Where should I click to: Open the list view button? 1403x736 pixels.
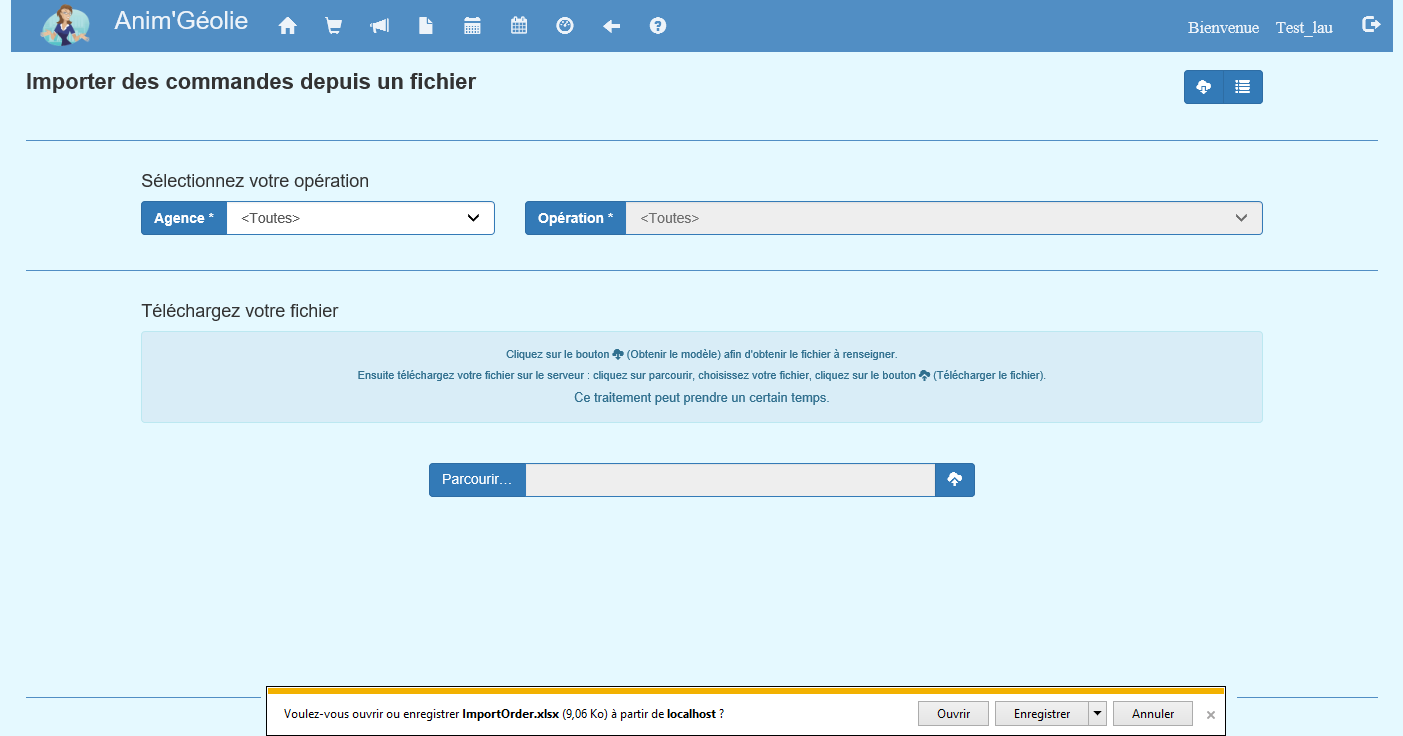pyautogui.click(x=1243, y=87)
